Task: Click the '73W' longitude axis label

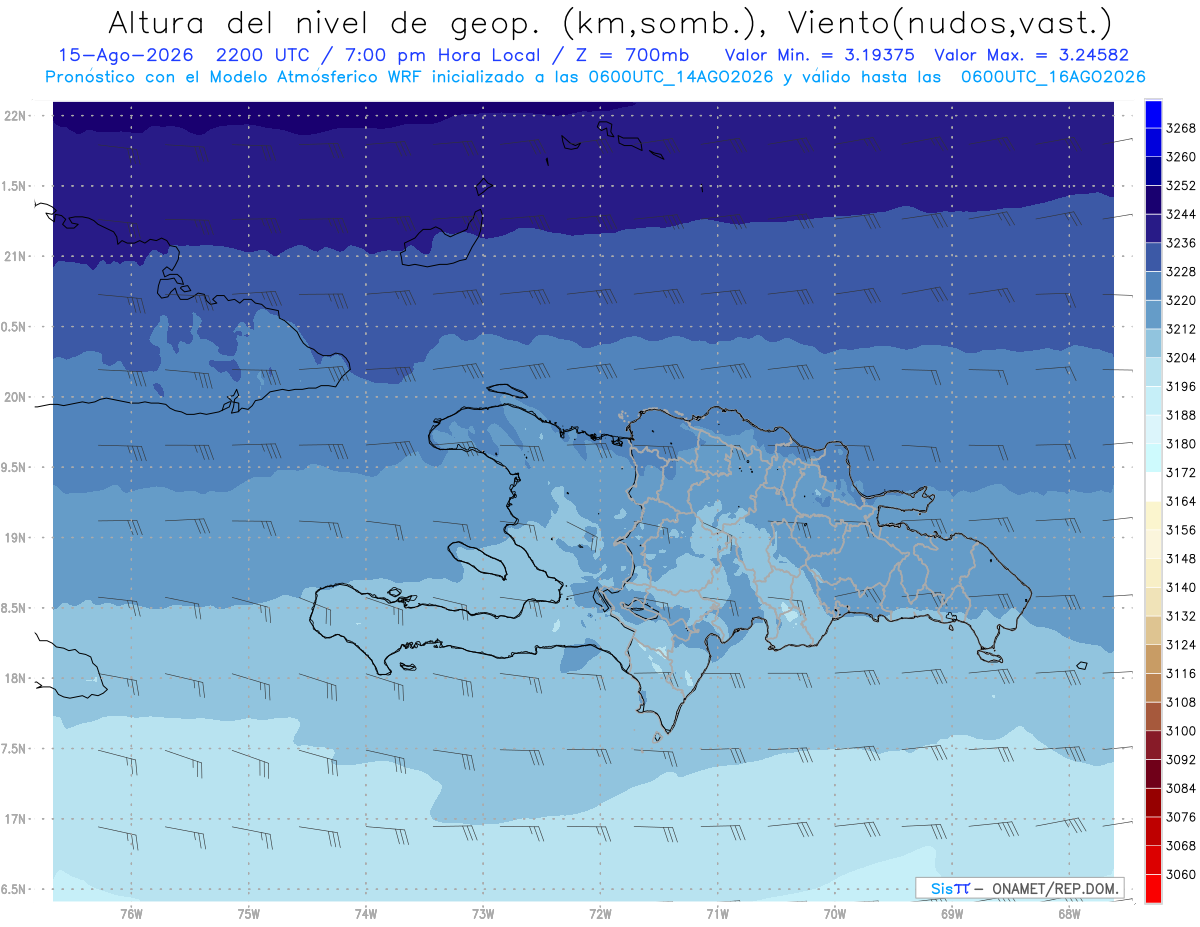Action: [x=483, y=914]
